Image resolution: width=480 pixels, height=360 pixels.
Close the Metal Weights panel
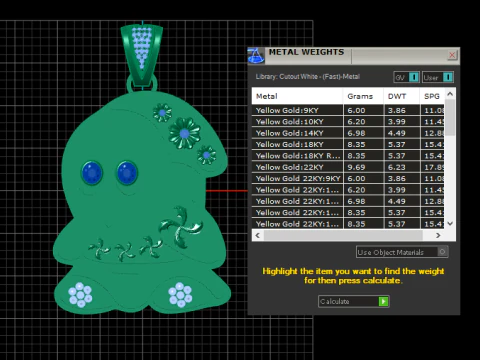click(x=452, y=55)
